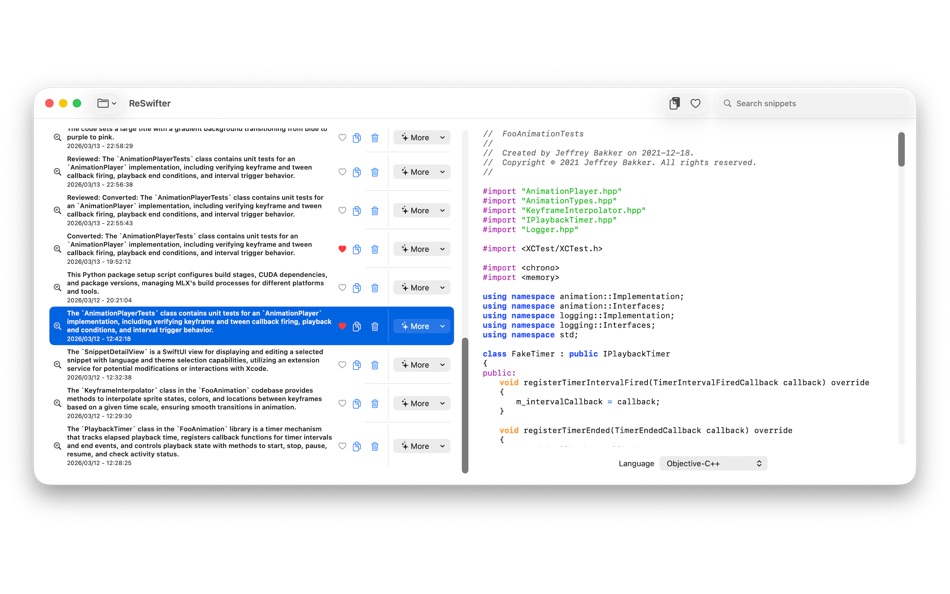Open the Language selector showing Objective-C++

point(712,463)
